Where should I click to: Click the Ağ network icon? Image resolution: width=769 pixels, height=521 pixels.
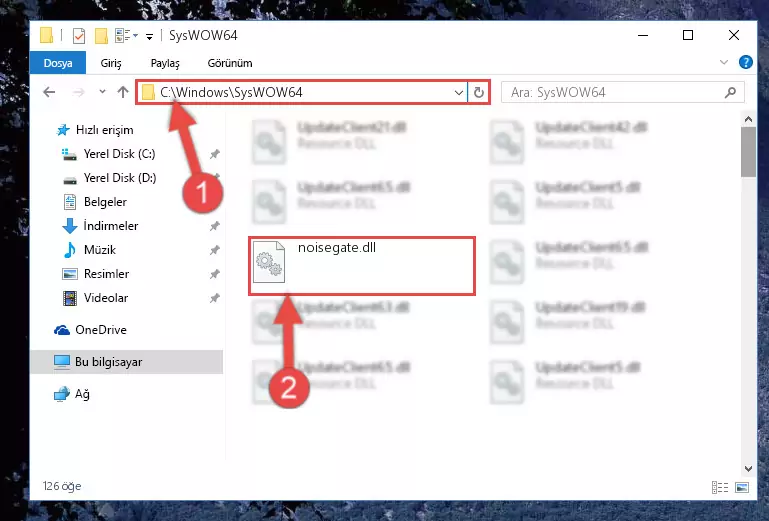(x=62, y=394)
